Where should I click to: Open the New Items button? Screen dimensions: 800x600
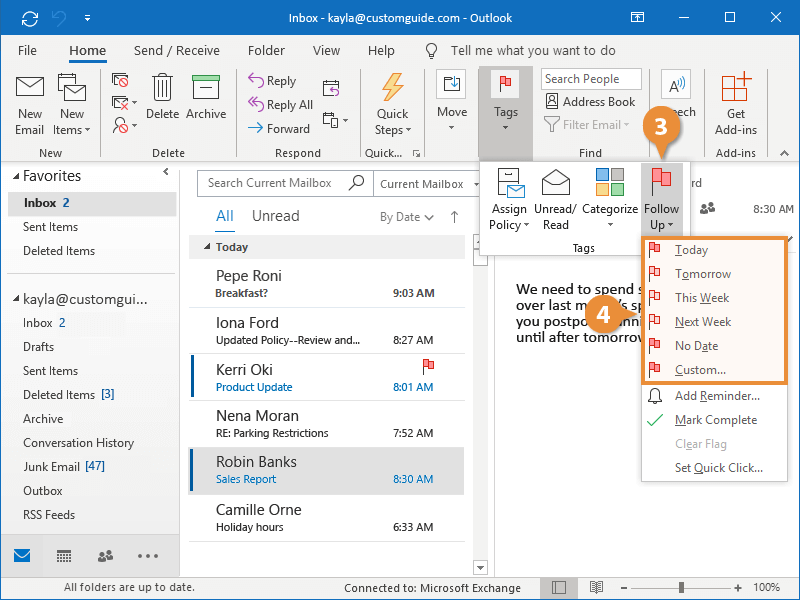coord(72,105)
